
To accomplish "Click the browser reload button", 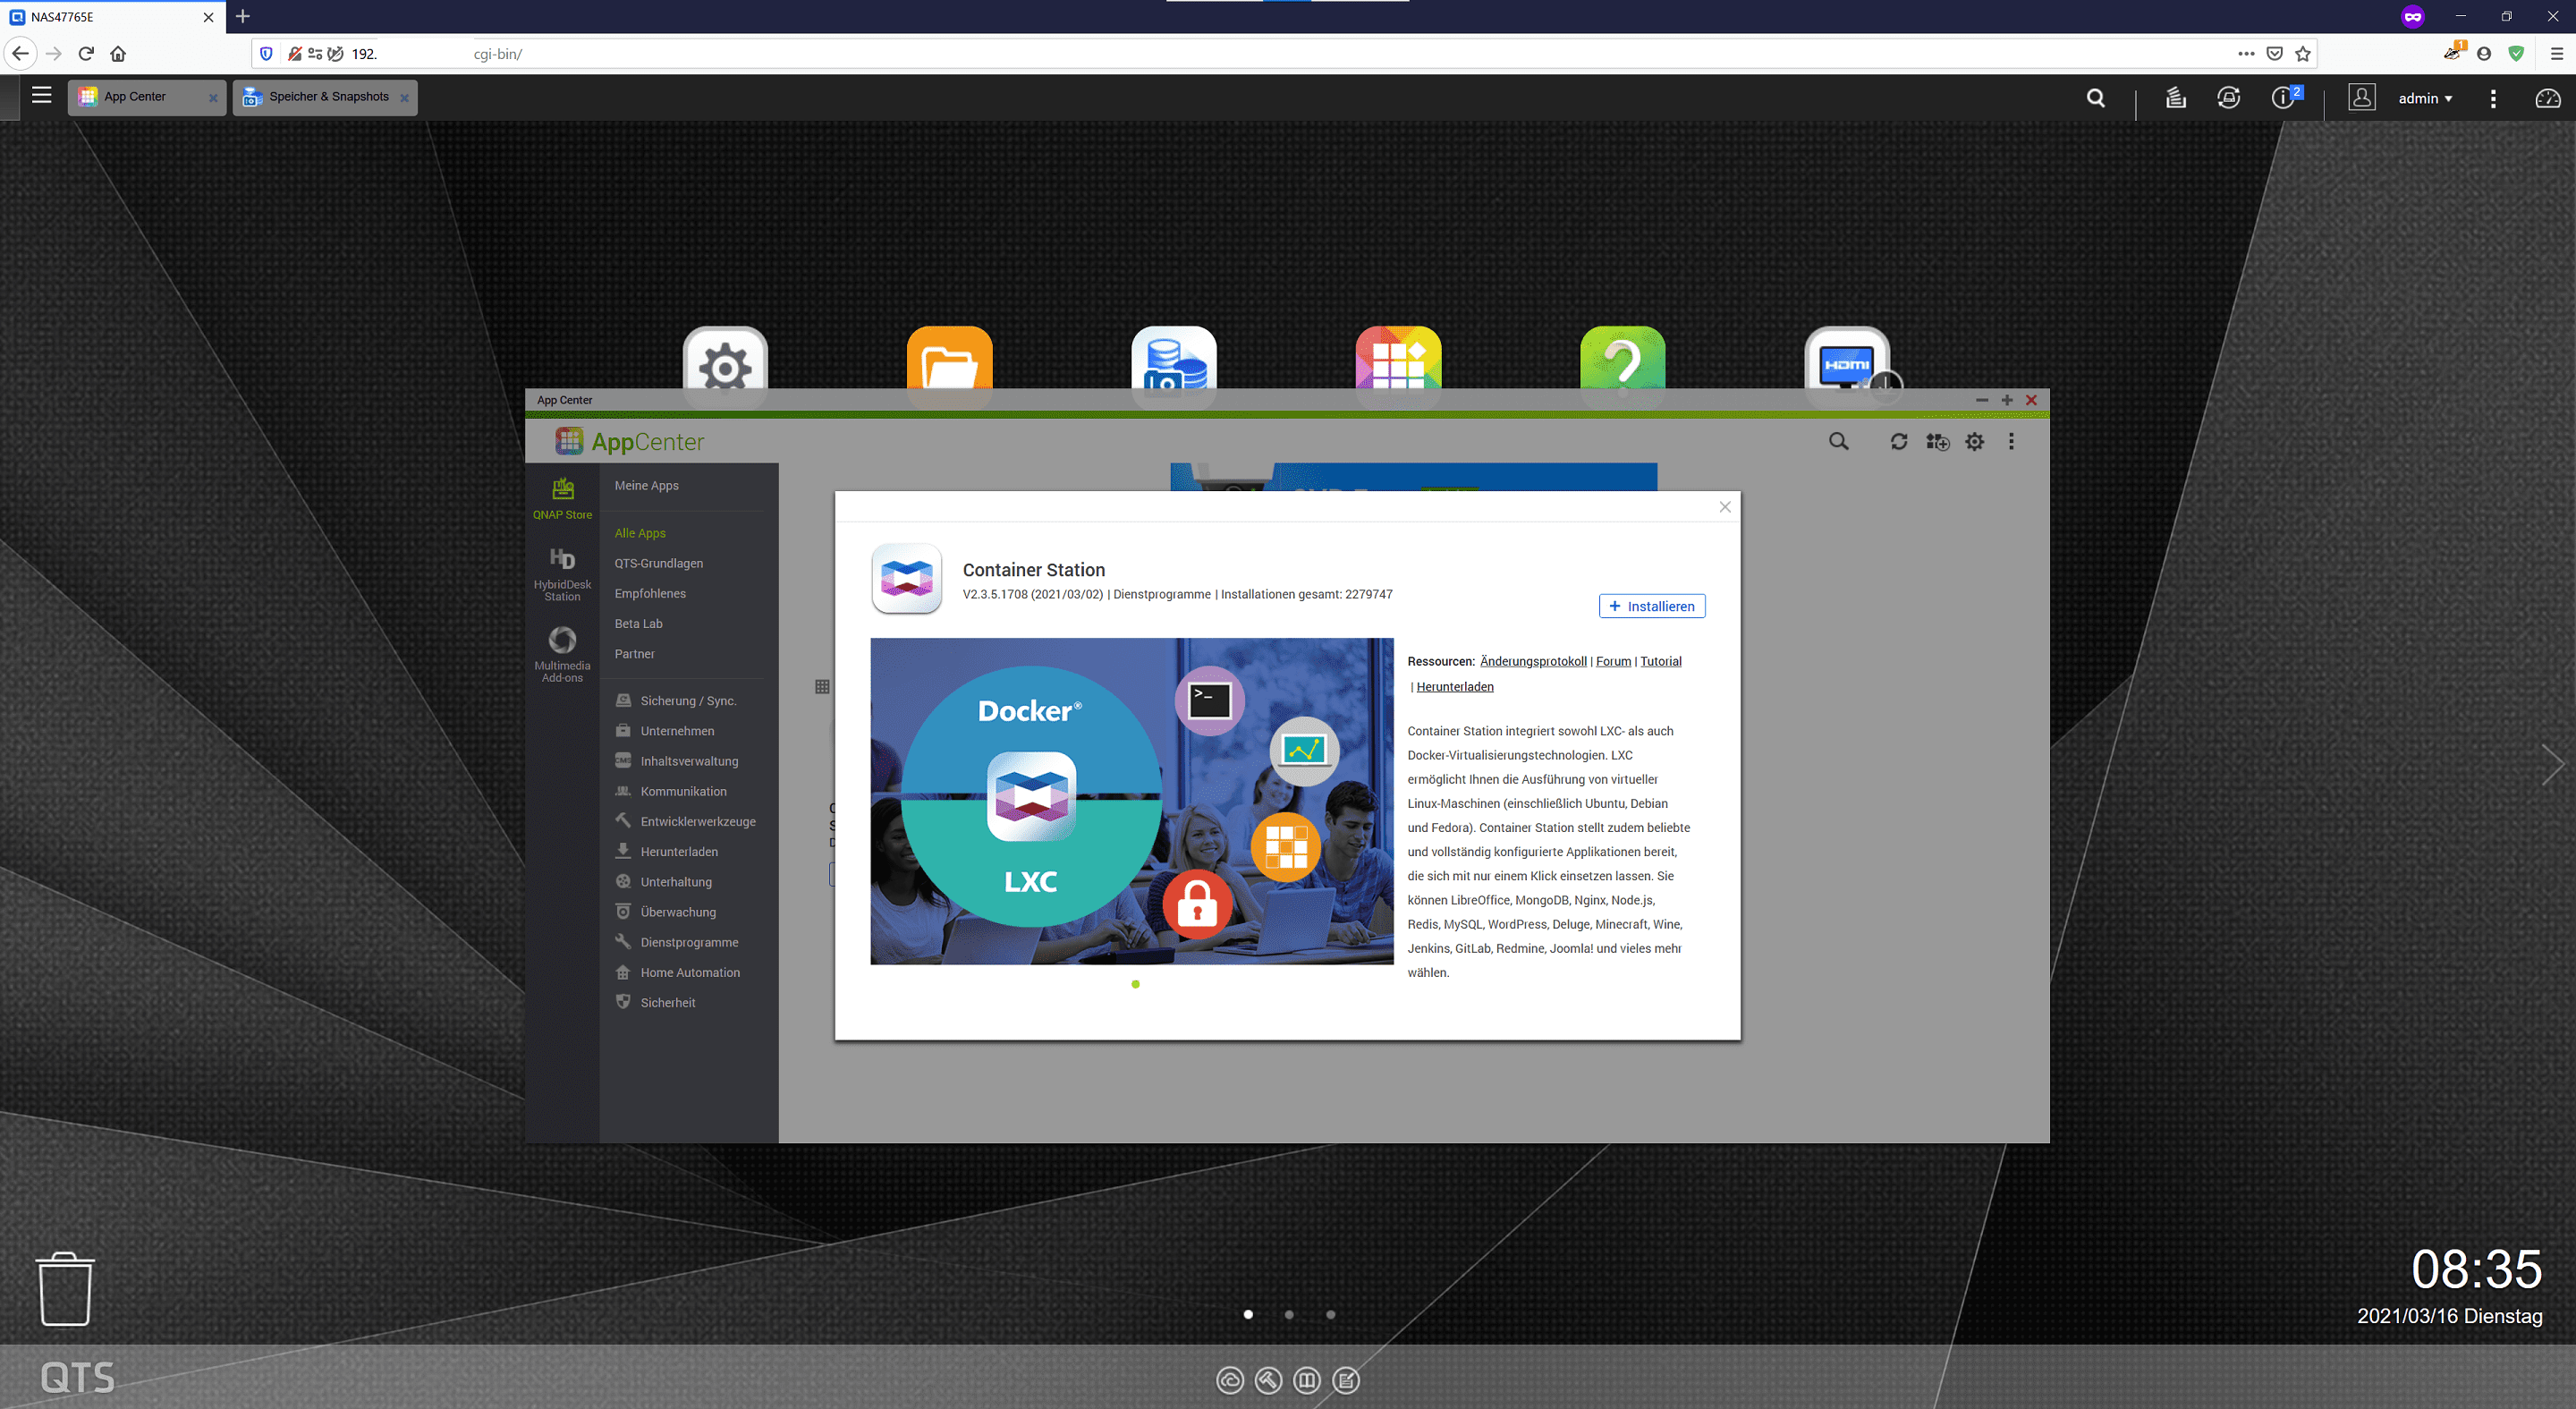I will tap(86, 53).
